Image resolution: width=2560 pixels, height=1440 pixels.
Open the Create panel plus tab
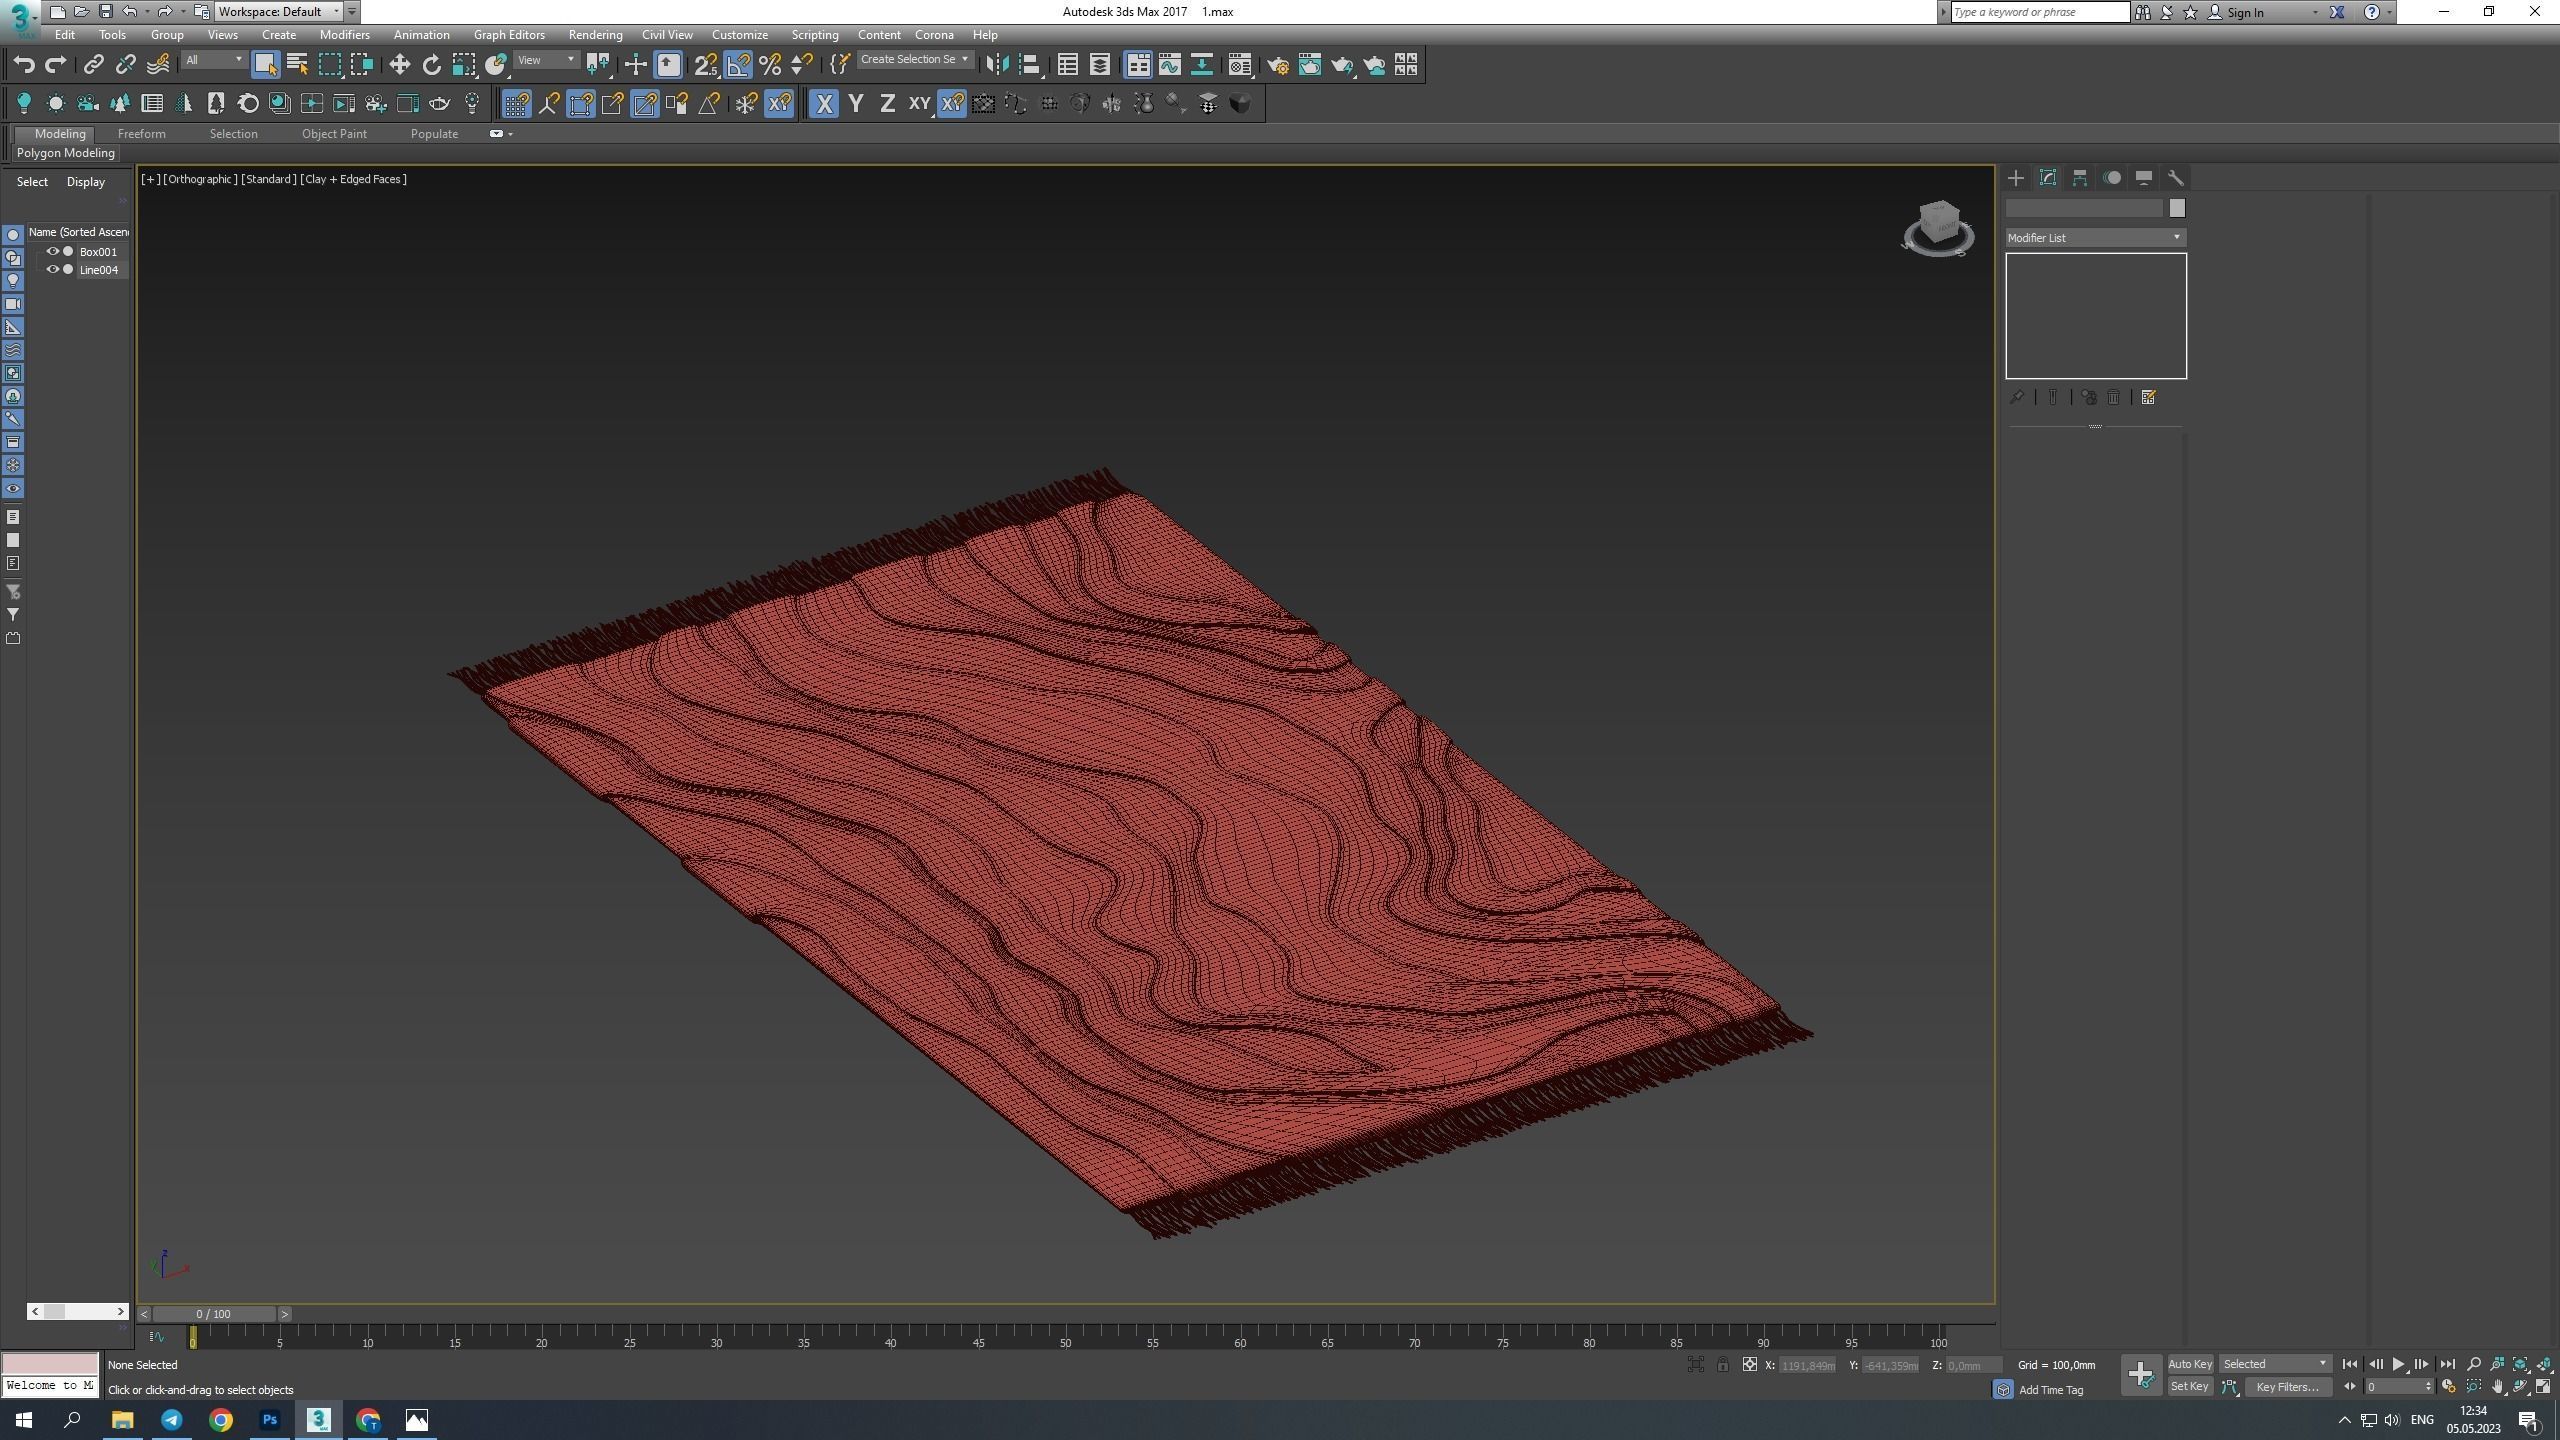coord(2015,178)
